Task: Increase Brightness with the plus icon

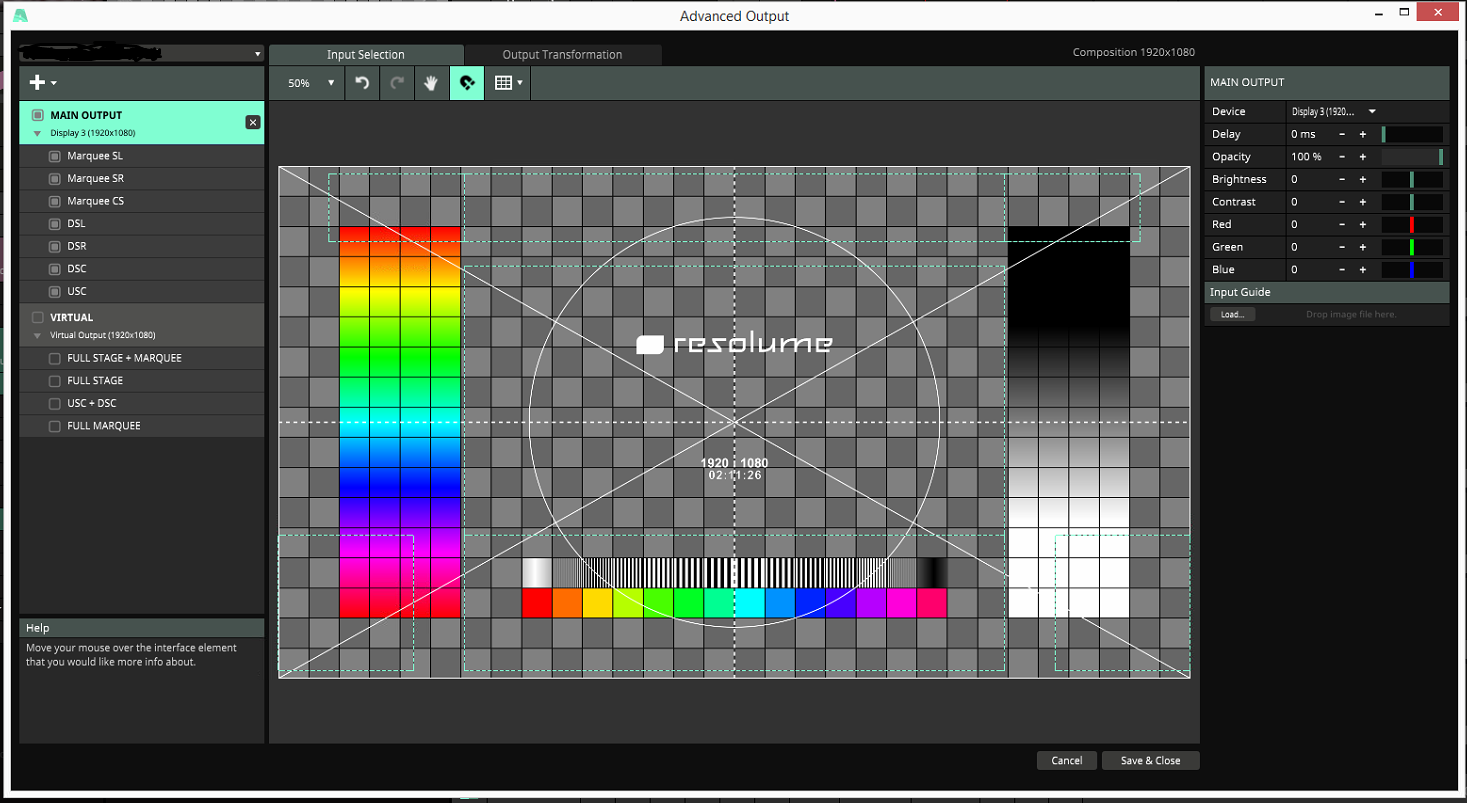Action: click(x=1362, y=180)
